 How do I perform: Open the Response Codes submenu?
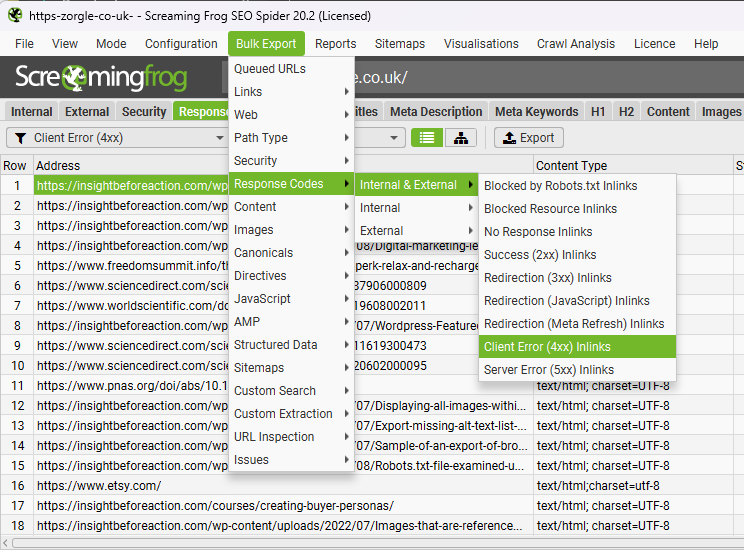point(291,184)
